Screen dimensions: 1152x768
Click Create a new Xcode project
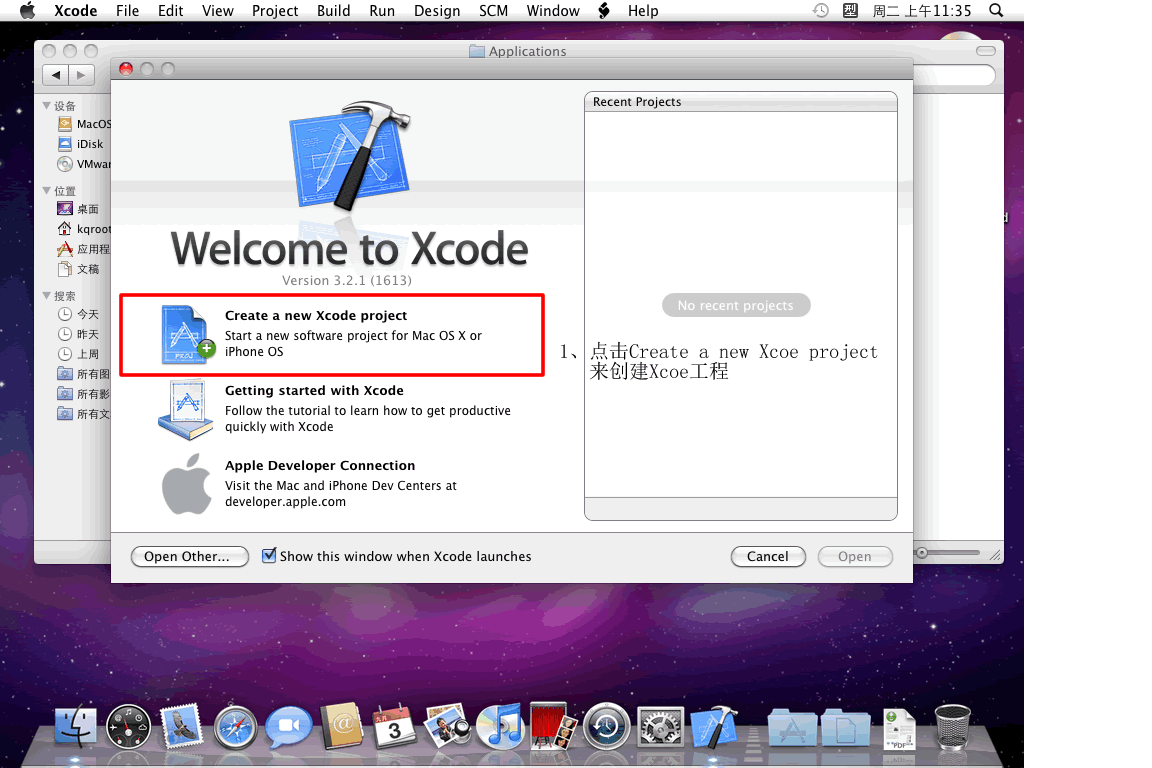click(x=316, y=315)
